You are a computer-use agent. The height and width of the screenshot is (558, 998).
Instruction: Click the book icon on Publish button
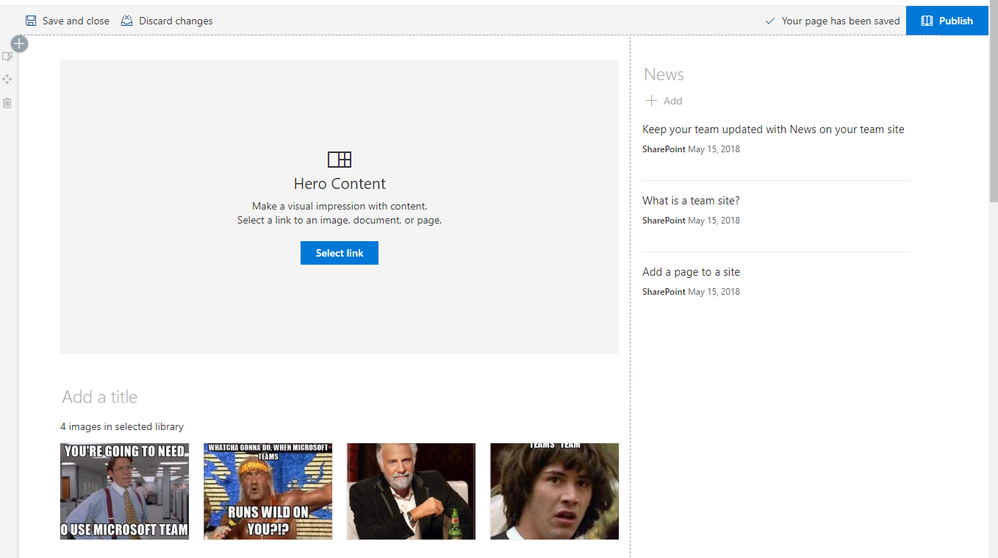pyautogui.click(x=927, y=21)
